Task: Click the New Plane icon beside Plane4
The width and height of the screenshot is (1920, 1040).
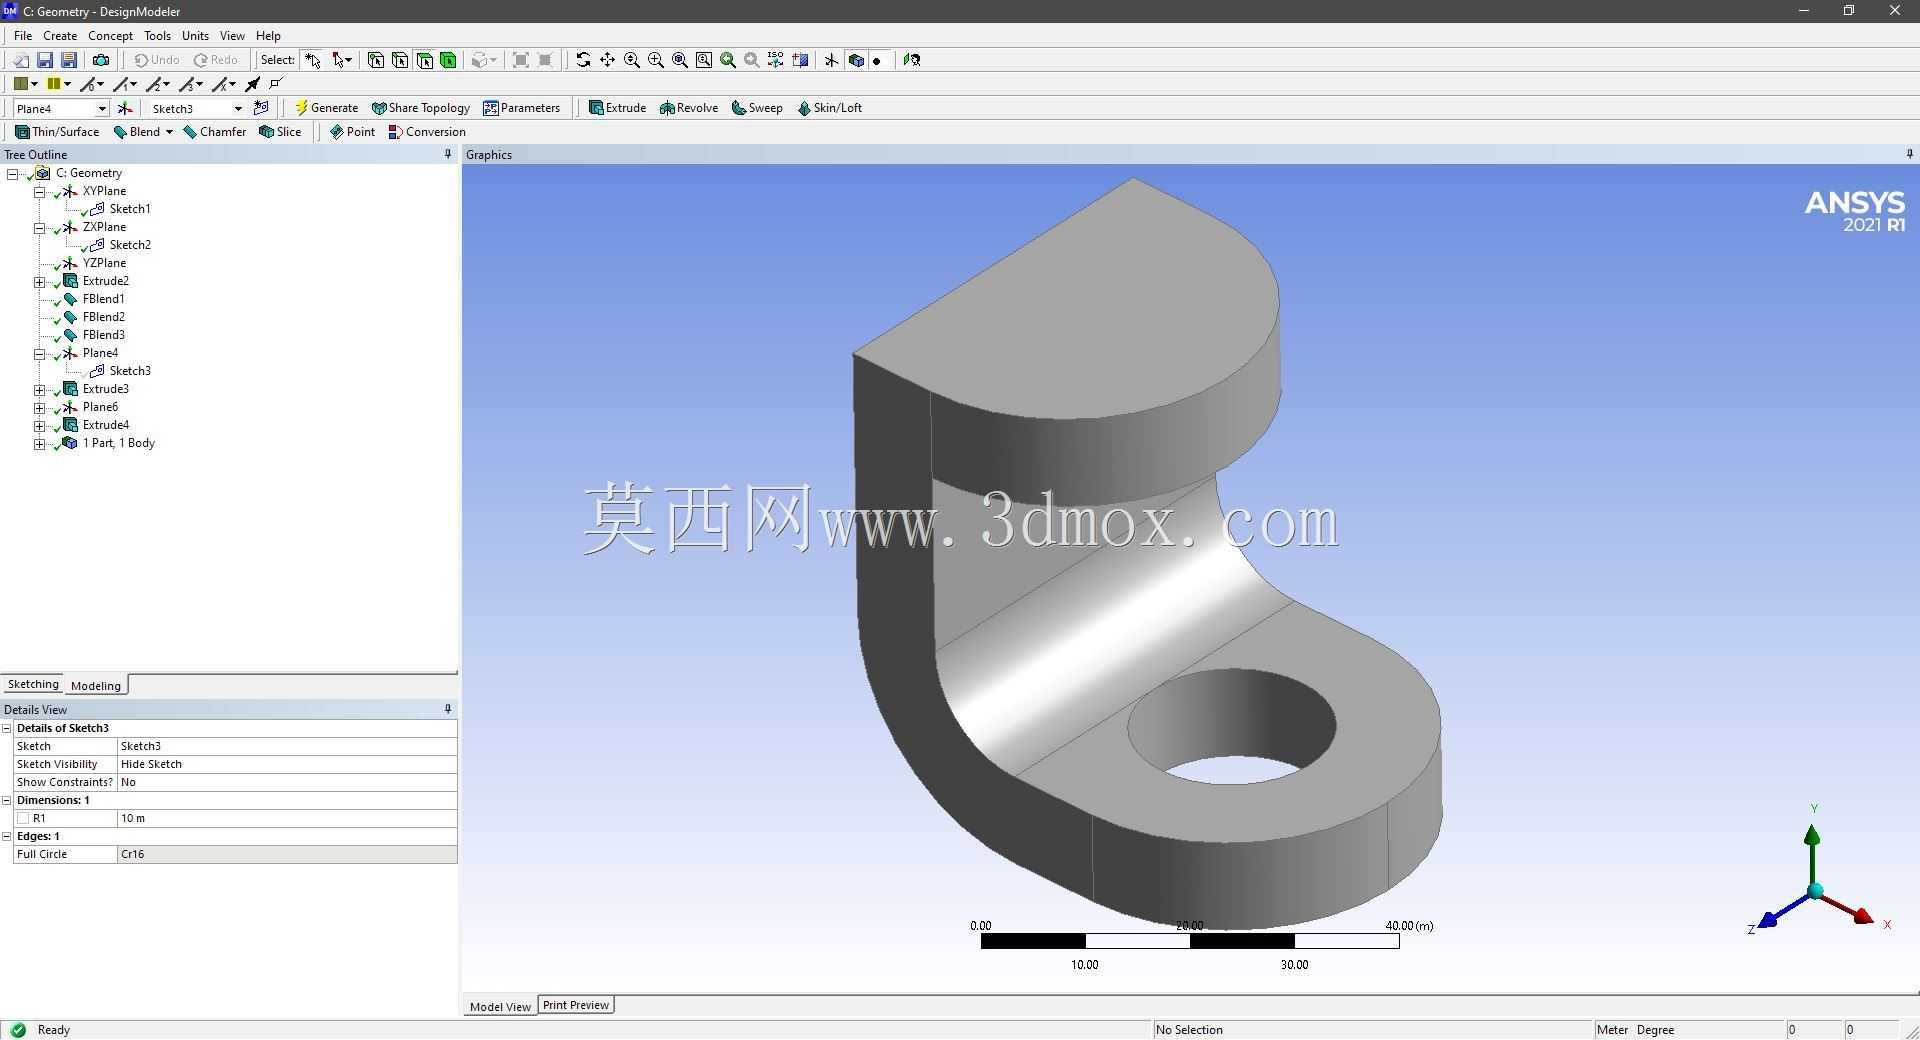Action: click(x=125, y=108)
